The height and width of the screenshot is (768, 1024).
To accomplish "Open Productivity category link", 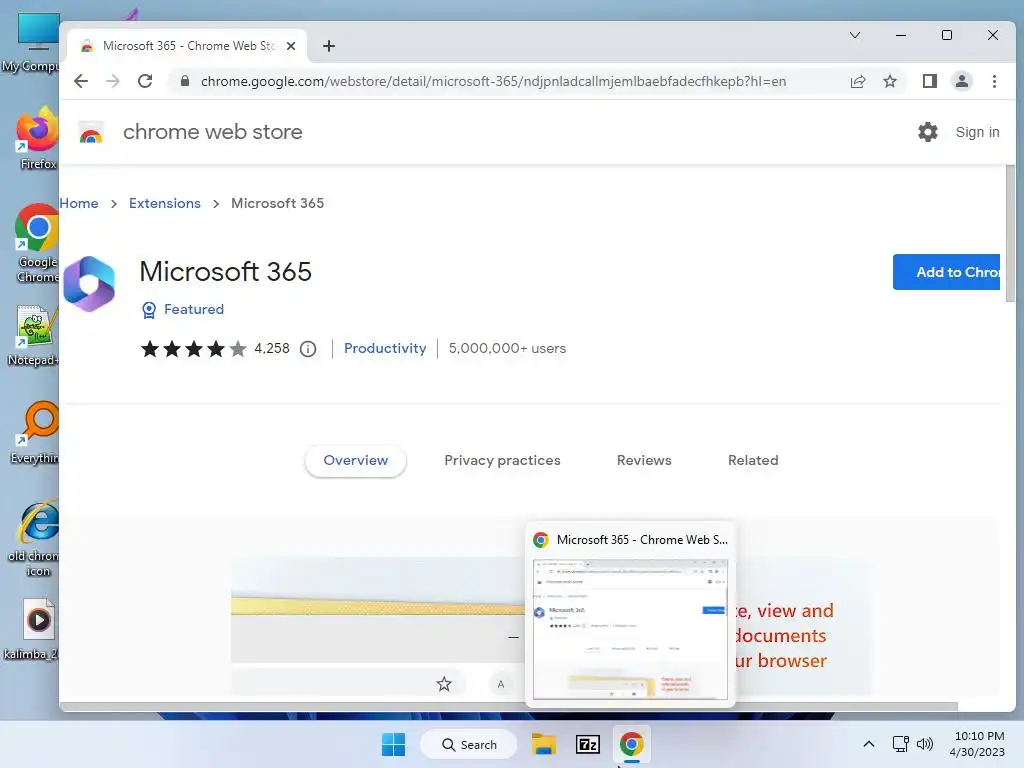I will (385, 348).
